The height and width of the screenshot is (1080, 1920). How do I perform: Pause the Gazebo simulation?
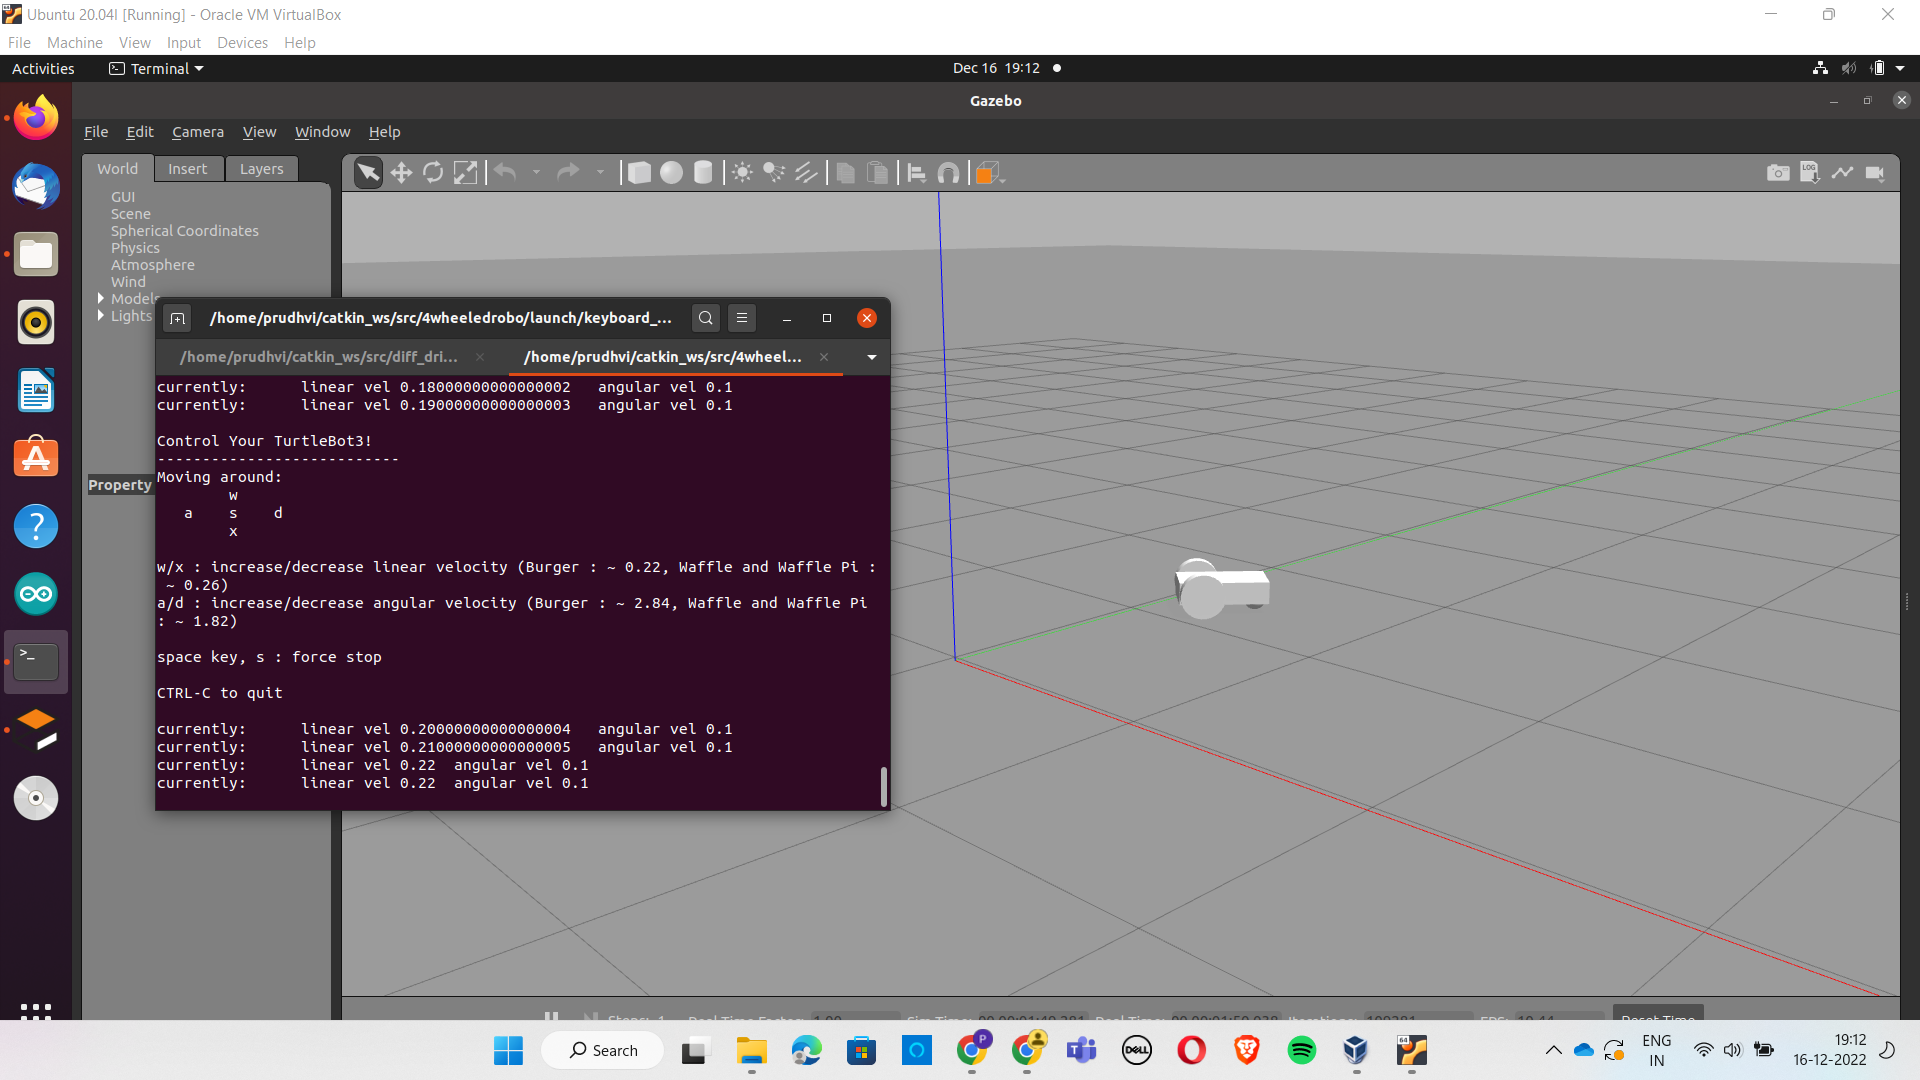pyautogui.click(x=551, y=1016)
